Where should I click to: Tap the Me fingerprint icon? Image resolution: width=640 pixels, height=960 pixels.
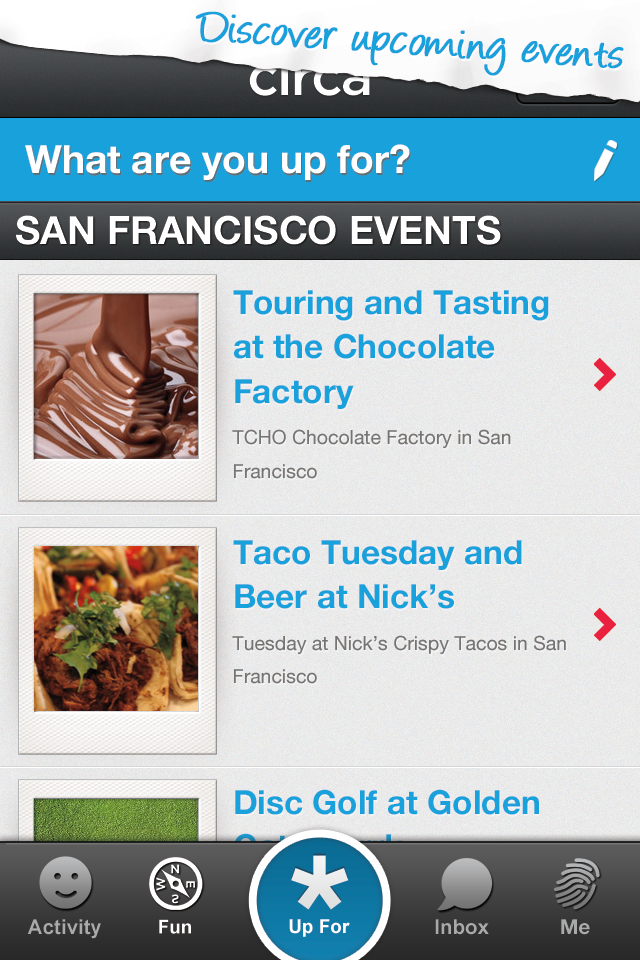(x=576, y=883)
